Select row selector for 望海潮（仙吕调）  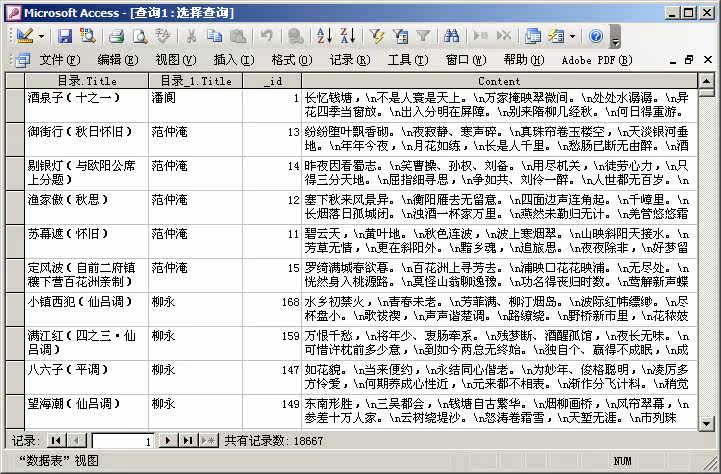point(15,411)
